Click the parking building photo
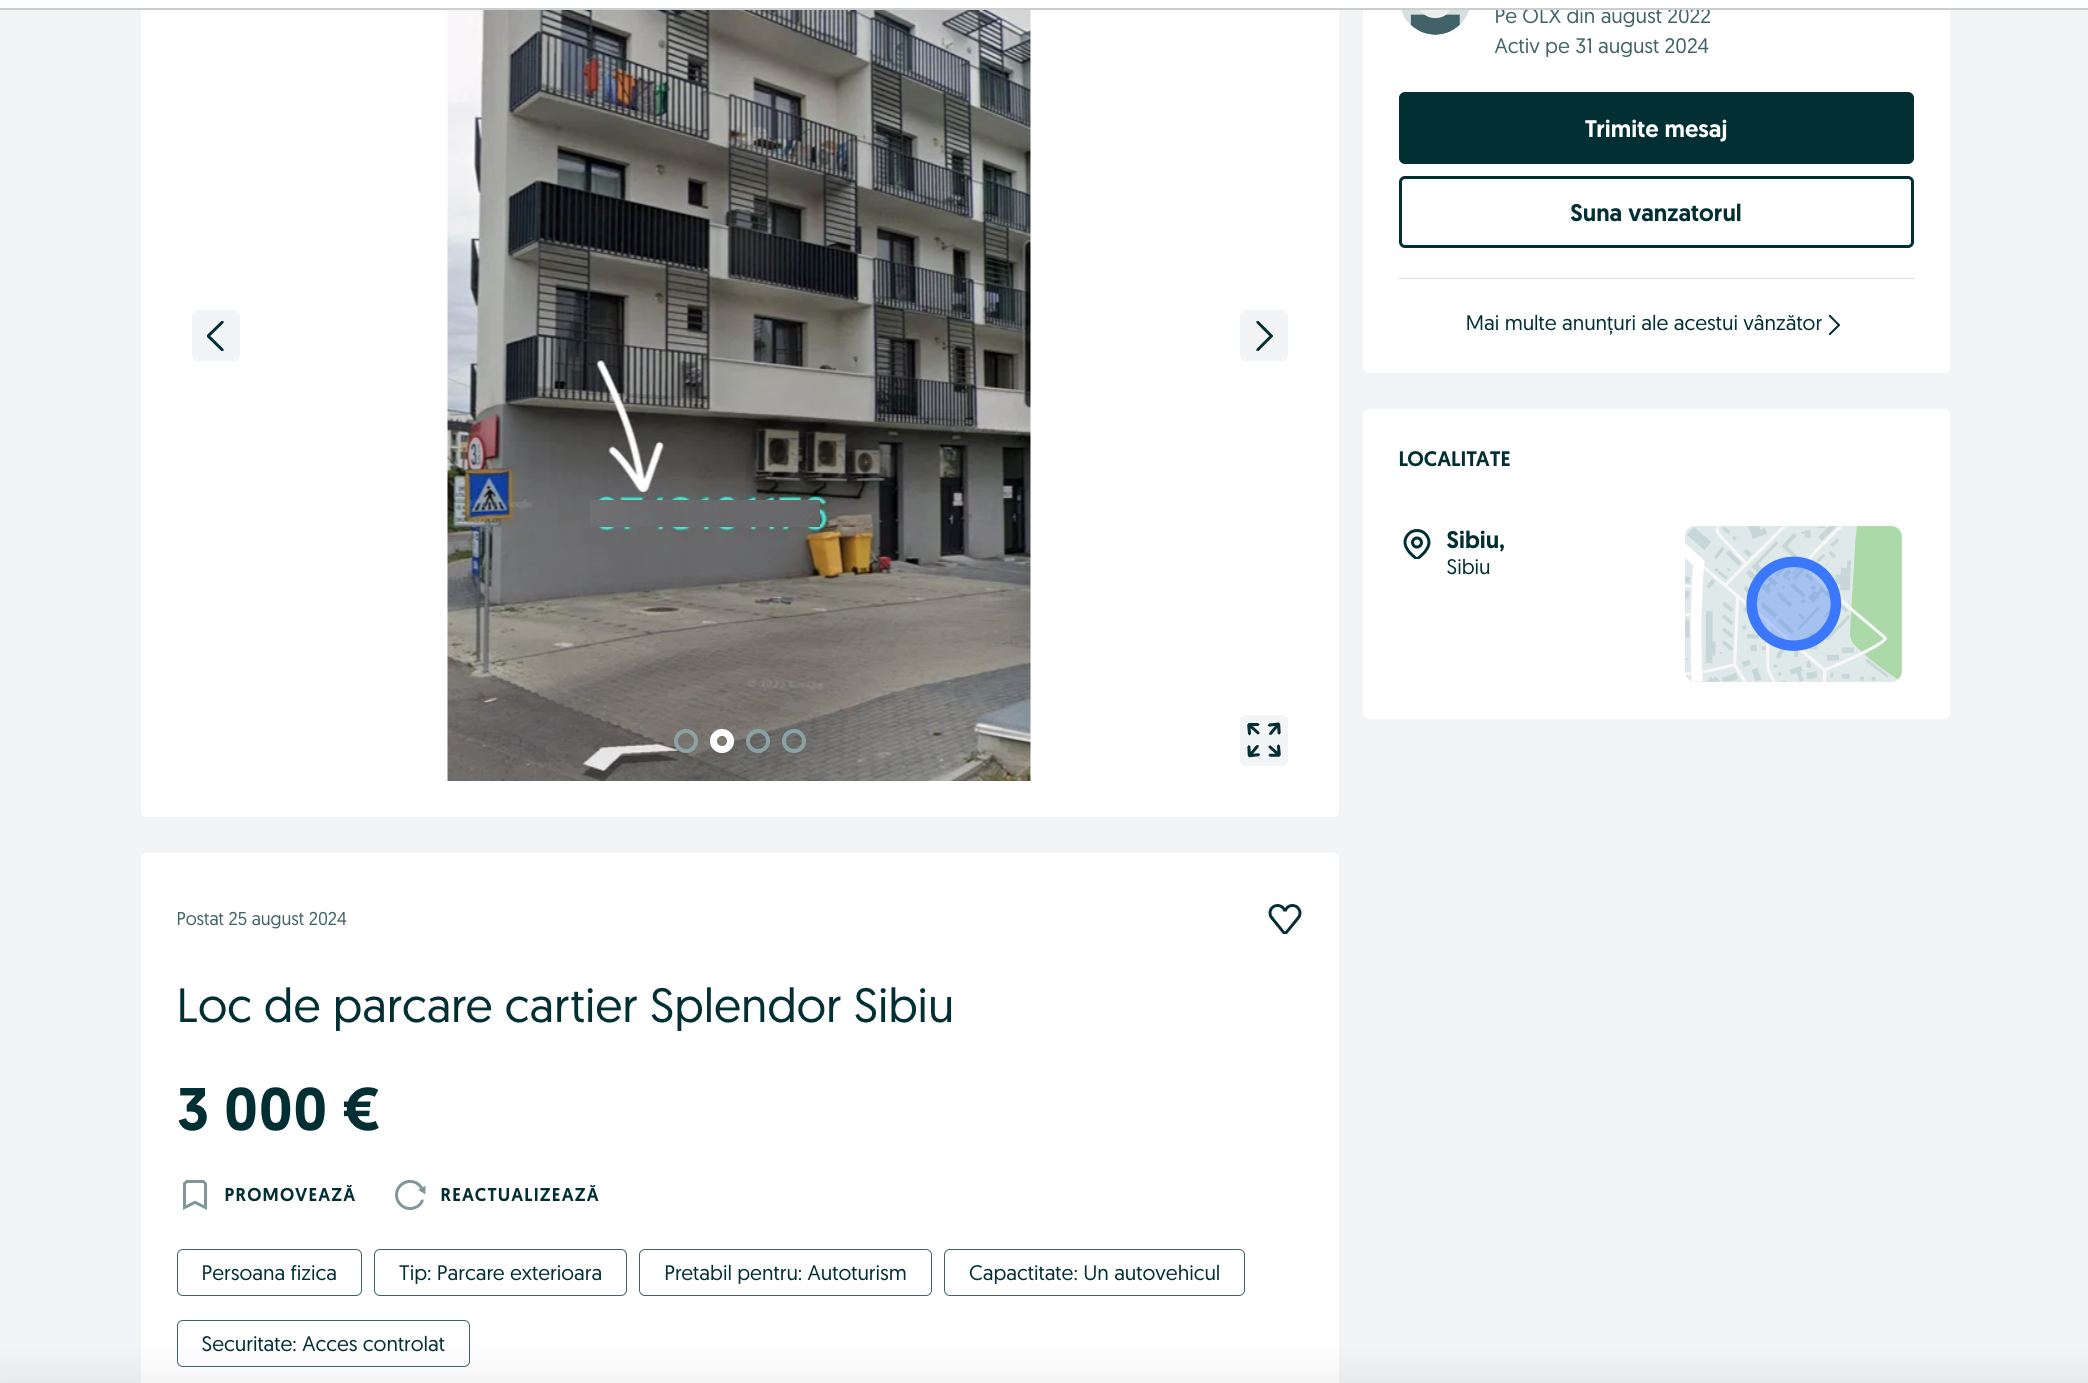This screenshot has width=2088, height=1383. point(739,394)
